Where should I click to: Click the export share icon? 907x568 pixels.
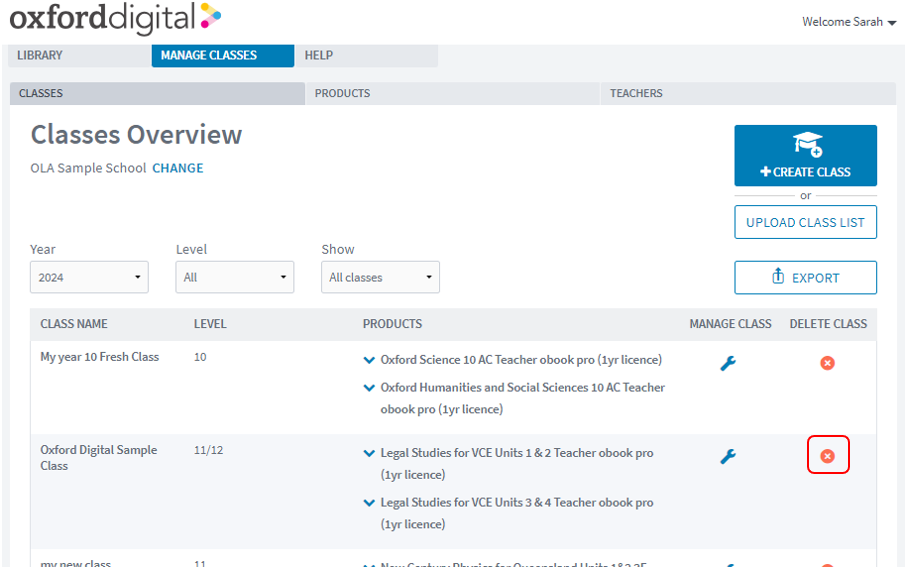[x=778, y=276]
